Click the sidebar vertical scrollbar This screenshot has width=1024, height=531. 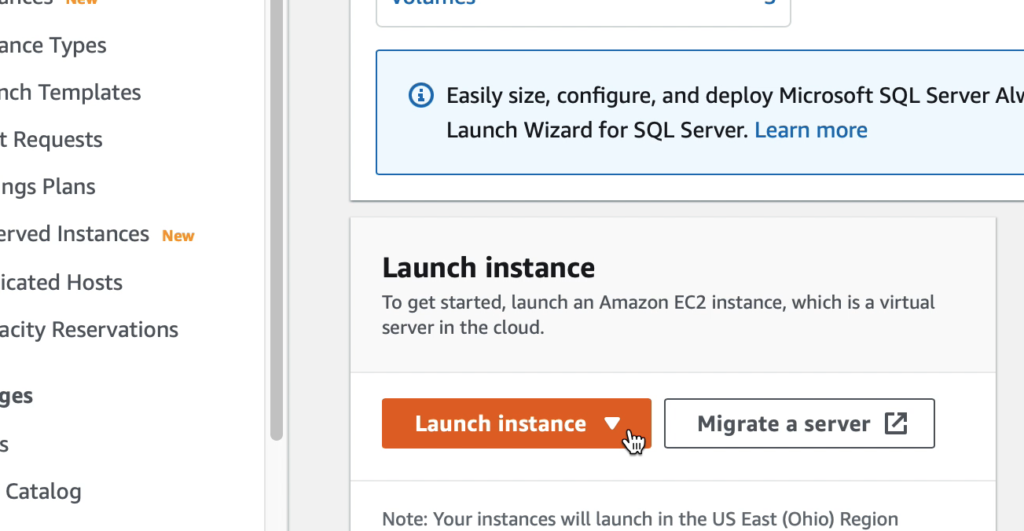click(277, 220)
